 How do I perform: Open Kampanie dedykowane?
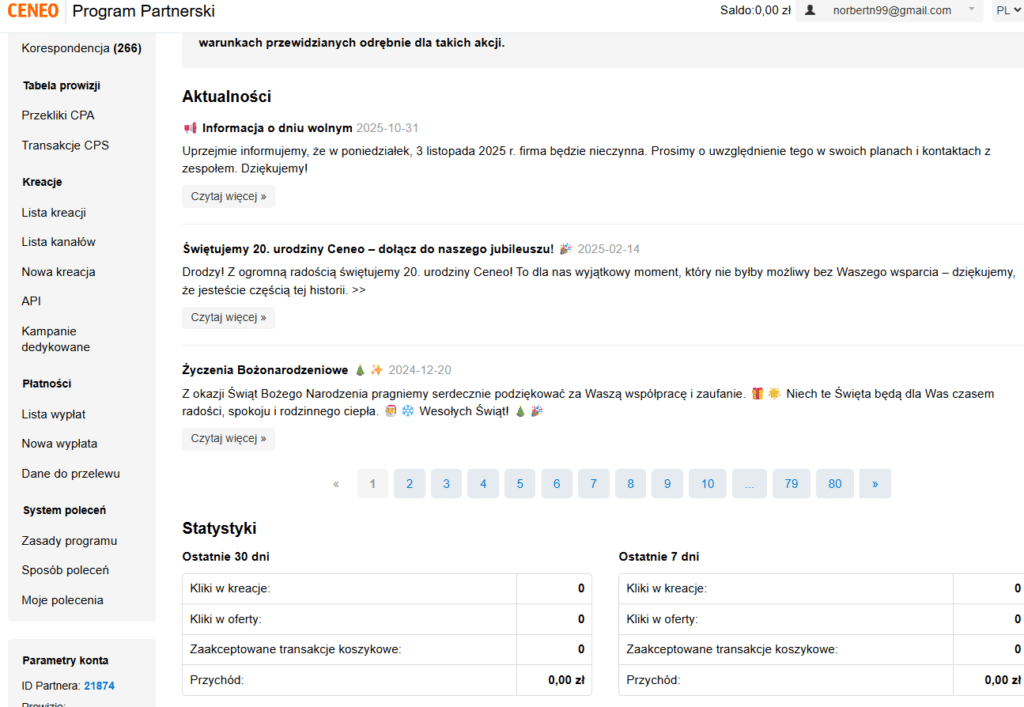pos(56,339)
